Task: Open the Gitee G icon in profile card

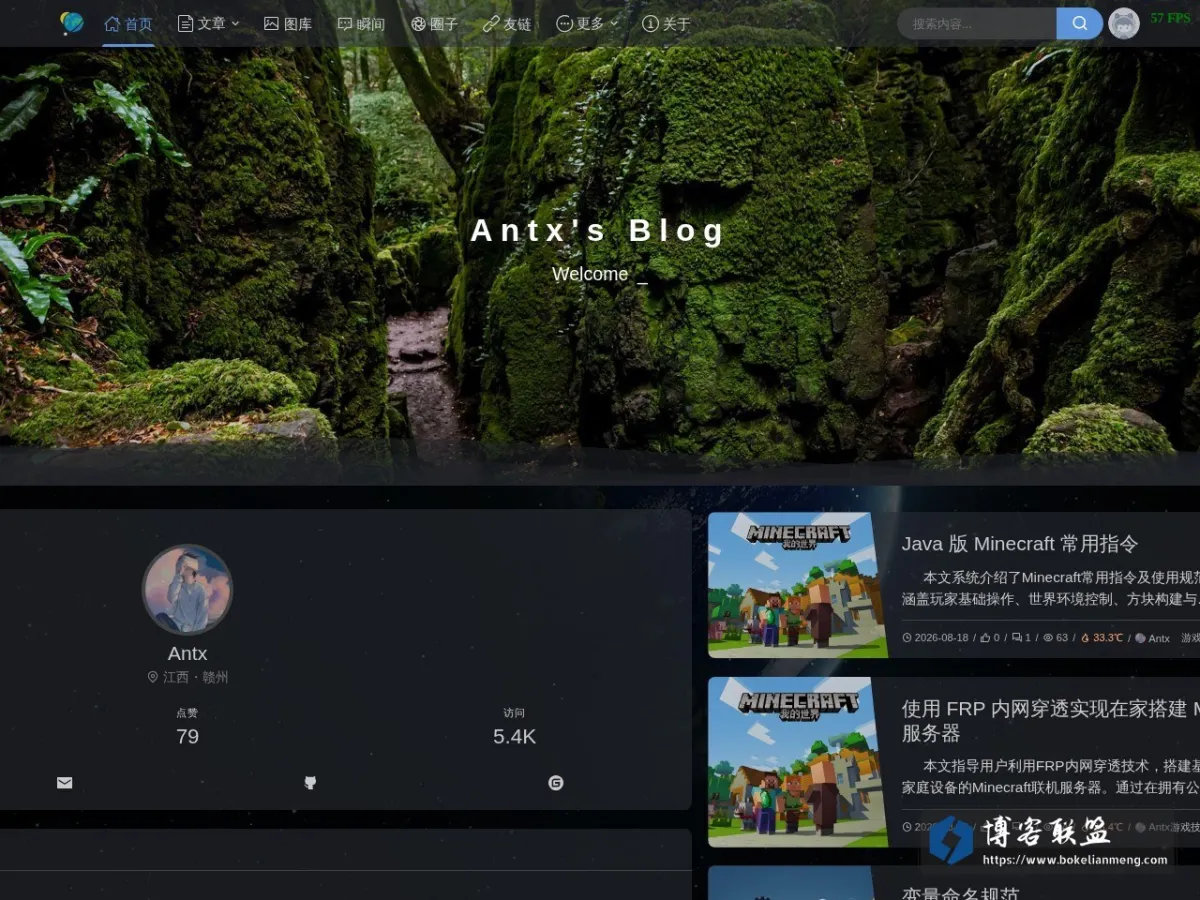Action: coord(556,783)
